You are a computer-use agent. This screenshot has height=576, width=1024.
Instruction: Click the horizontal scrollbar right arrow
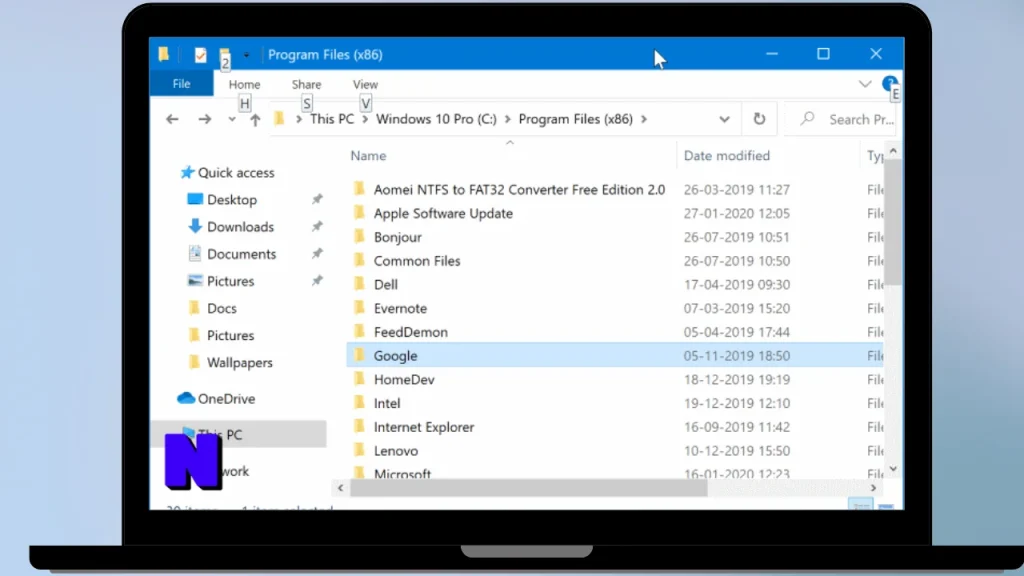pyautogui.click(x=873, y=488)
